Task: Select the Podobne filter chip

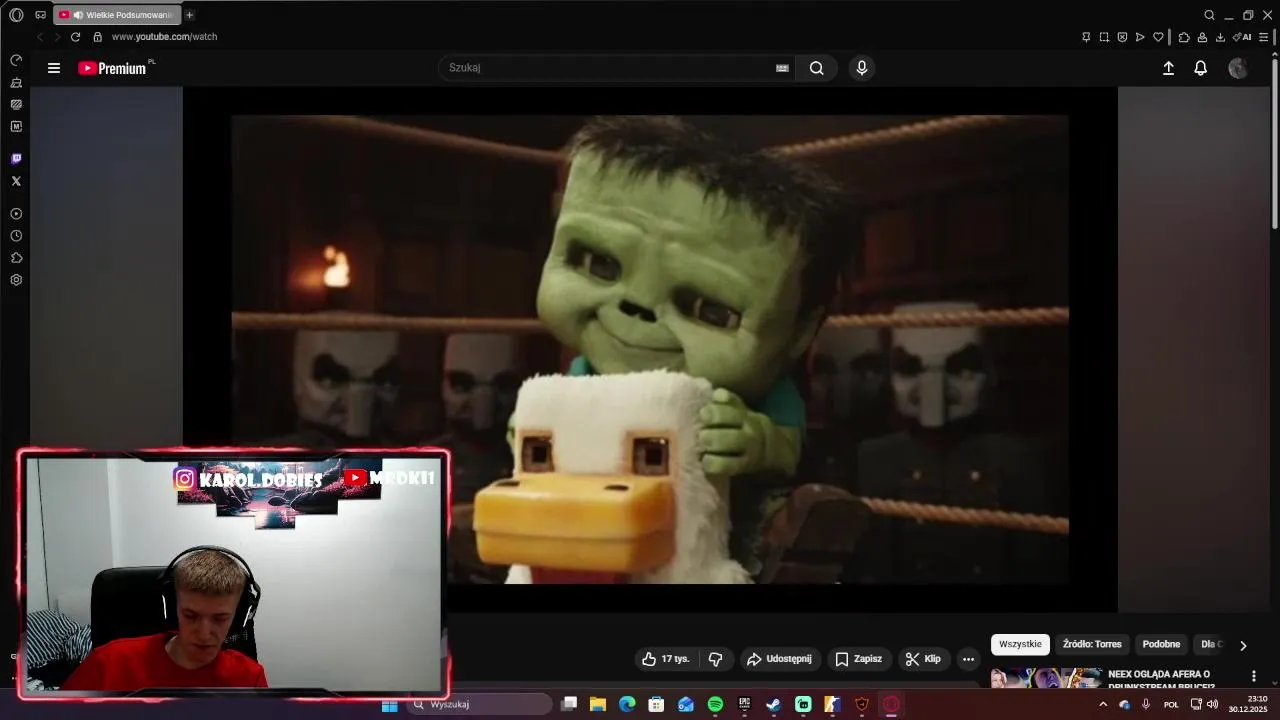Action: (1161, 644)
